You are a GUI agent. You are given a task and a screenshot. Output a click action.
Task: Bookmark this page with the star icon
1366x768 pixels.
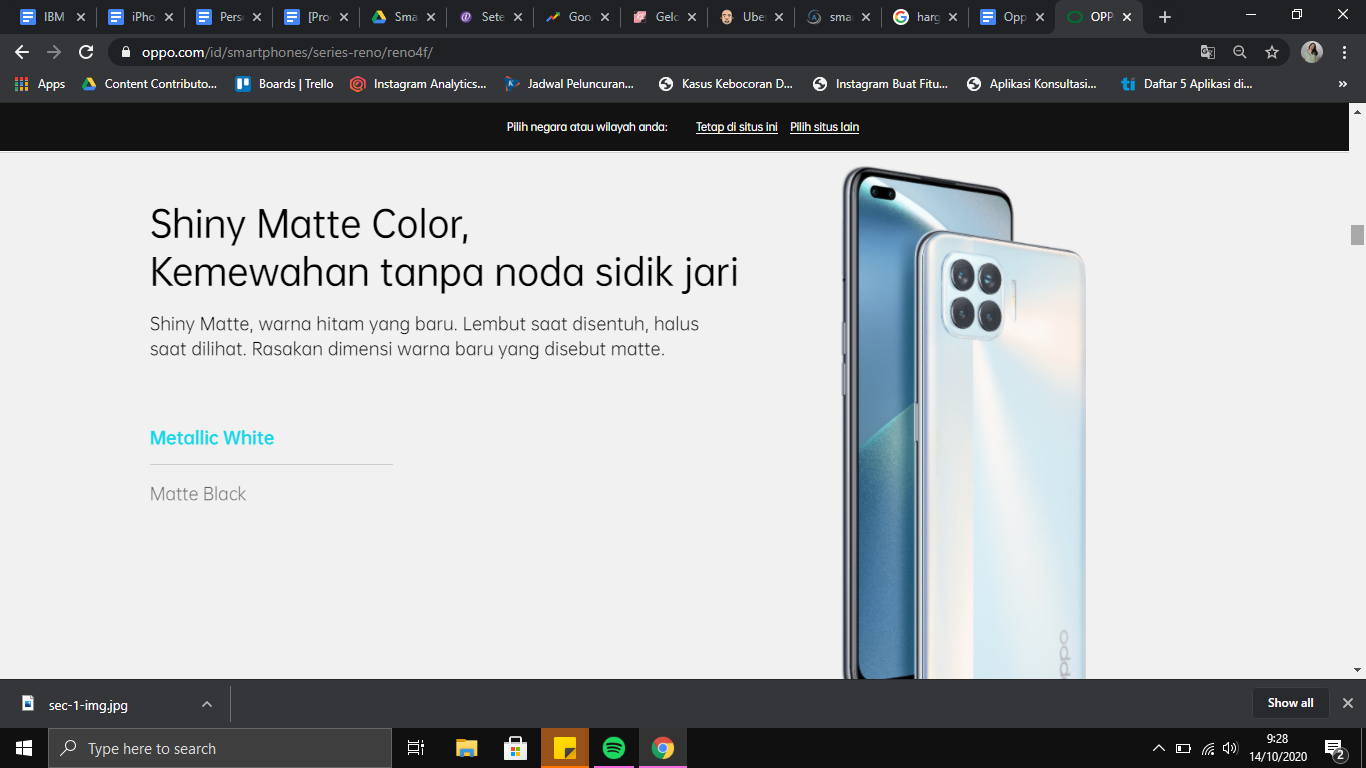click(x=1272, y=52)
